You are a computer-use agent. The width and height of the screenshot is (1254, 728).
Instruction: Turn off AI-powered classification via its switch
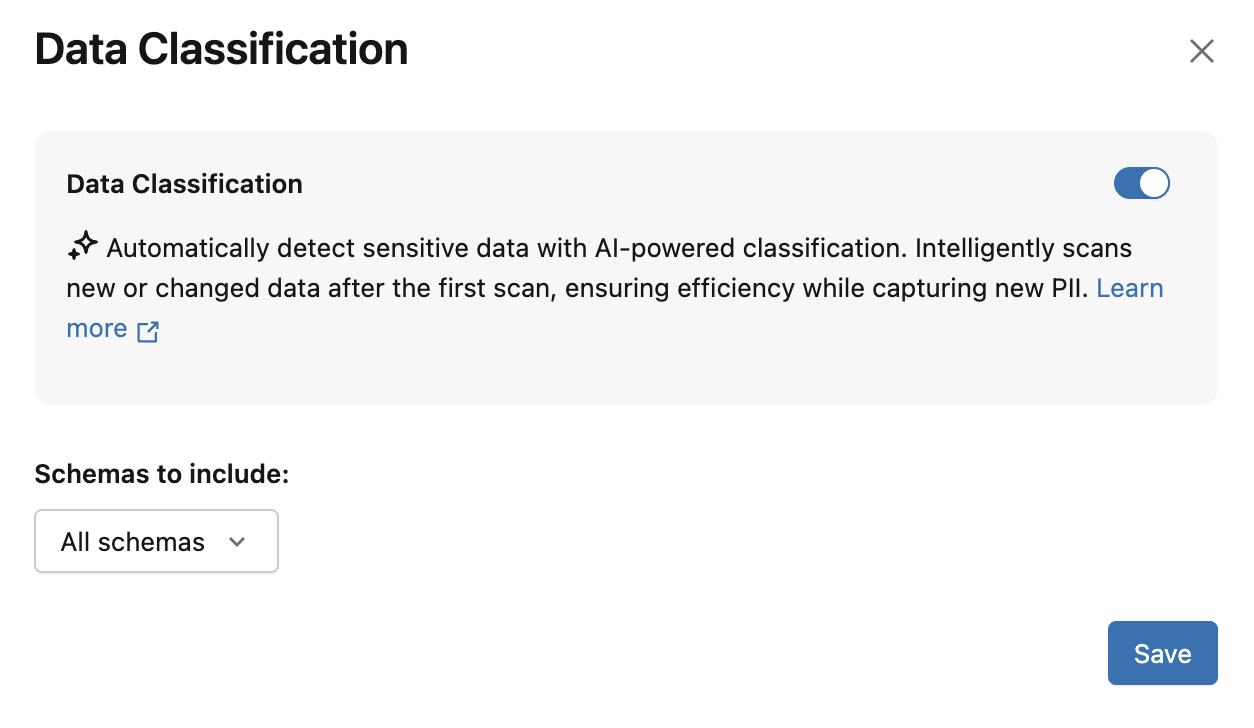click(x=1141, y=183)
